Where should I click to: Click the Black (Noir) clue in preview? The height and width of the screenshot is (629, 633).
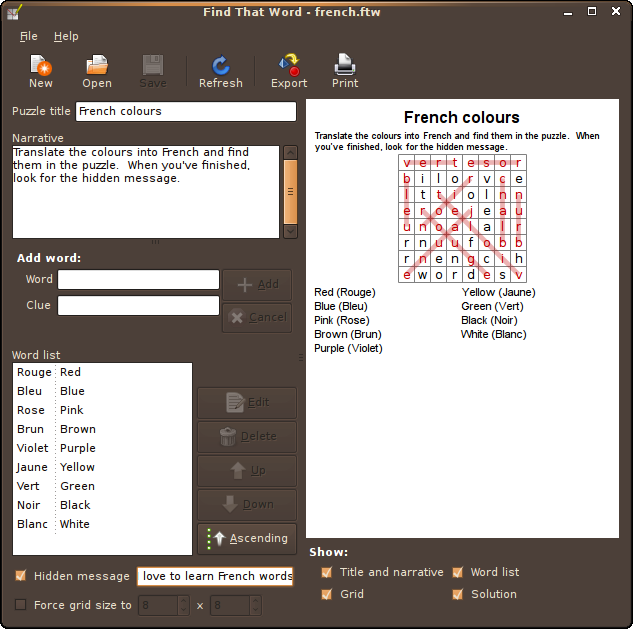(x=489, y=320)
